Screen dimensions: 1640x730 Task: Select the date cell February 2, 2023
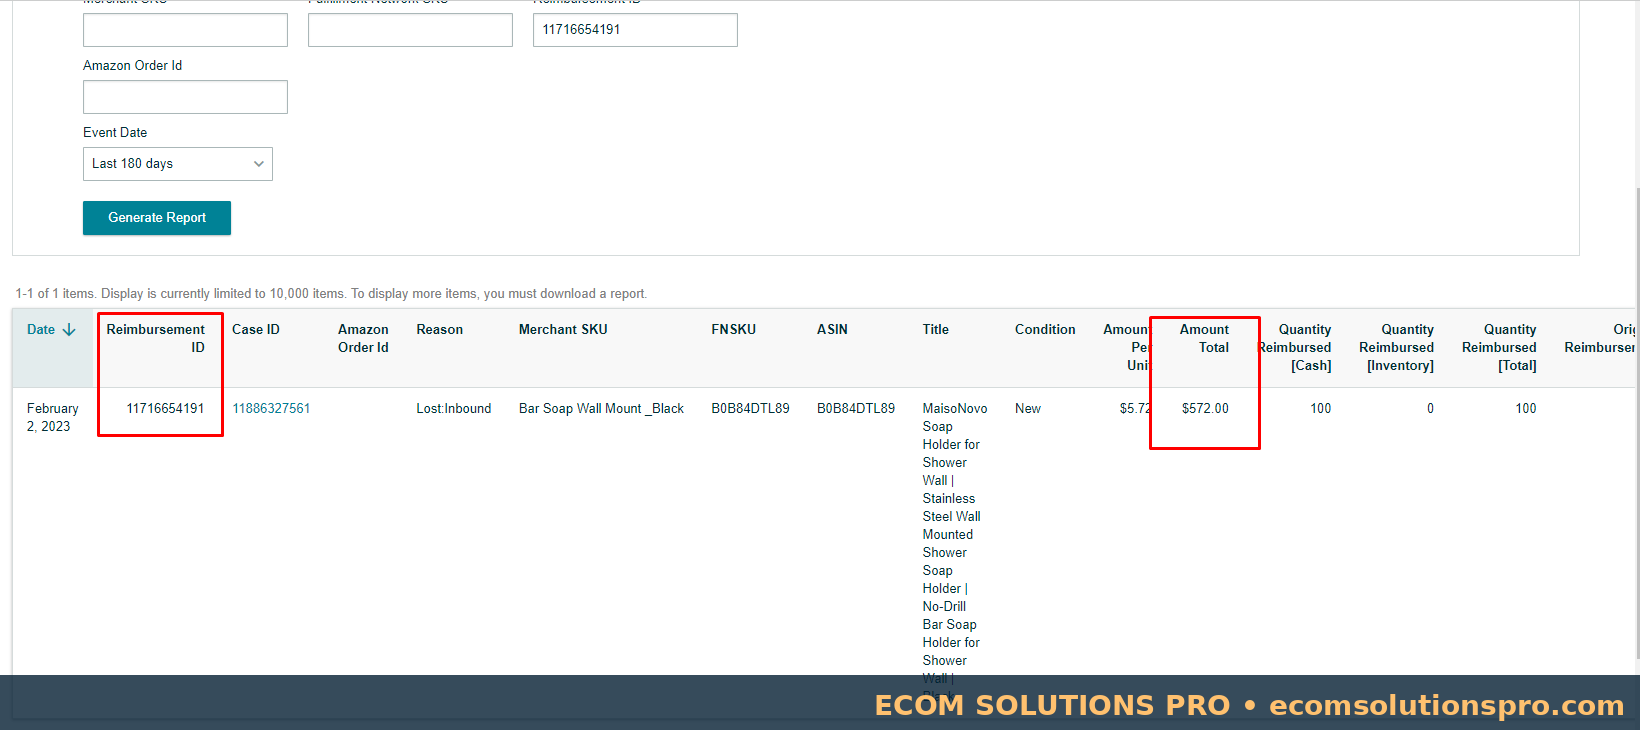tap(53, 417)
